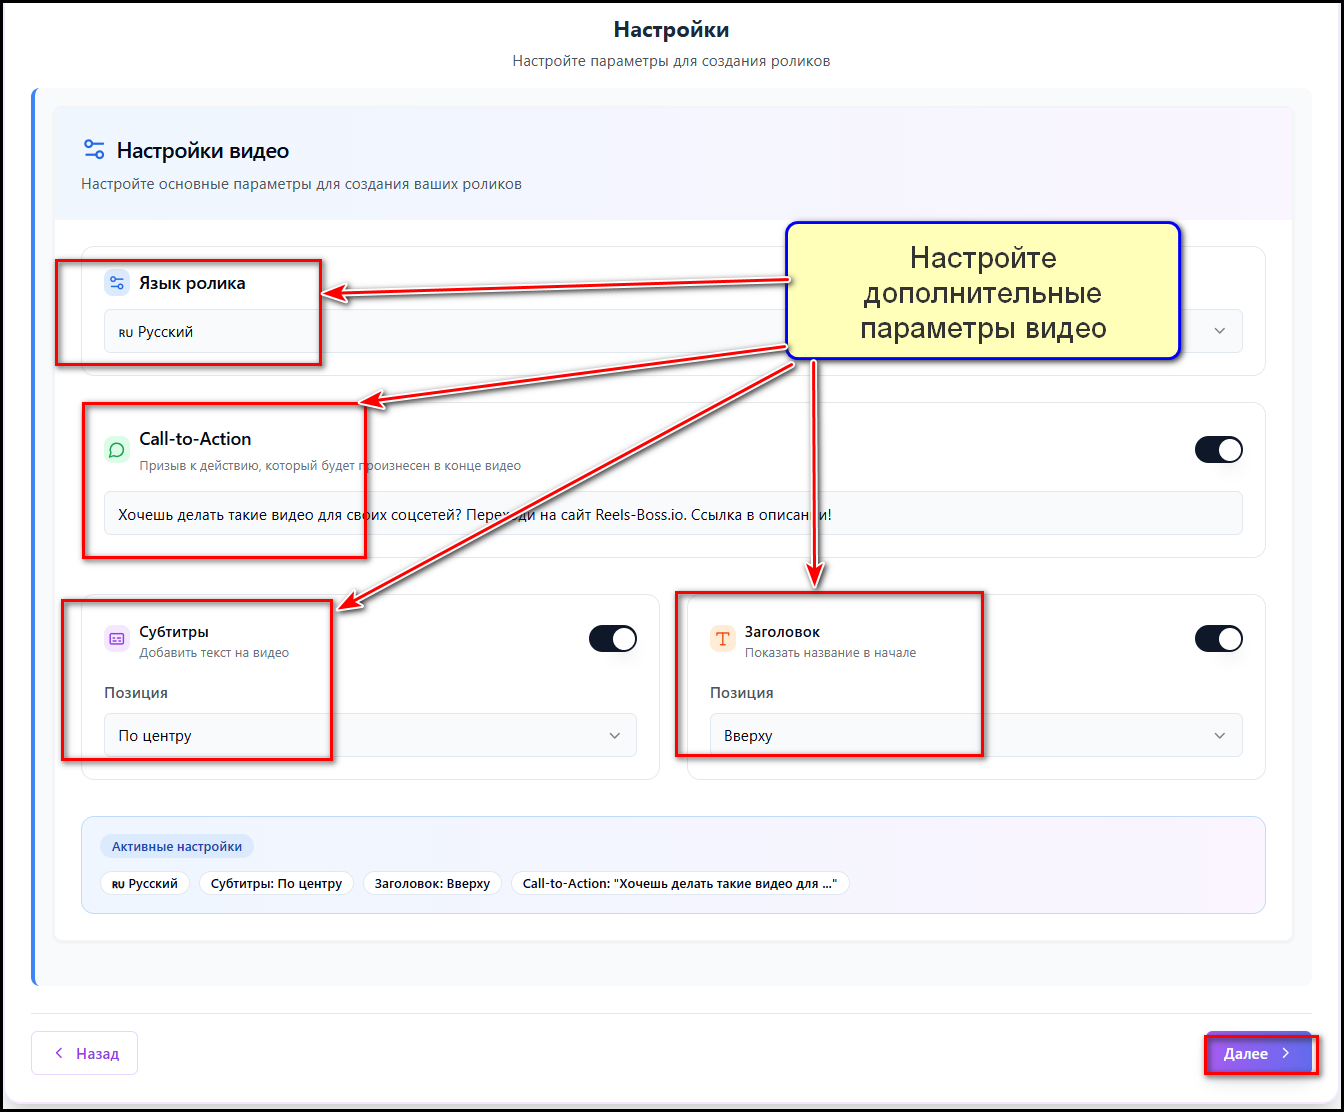Switch off the Заголовок toggle

click(1218, 639)
